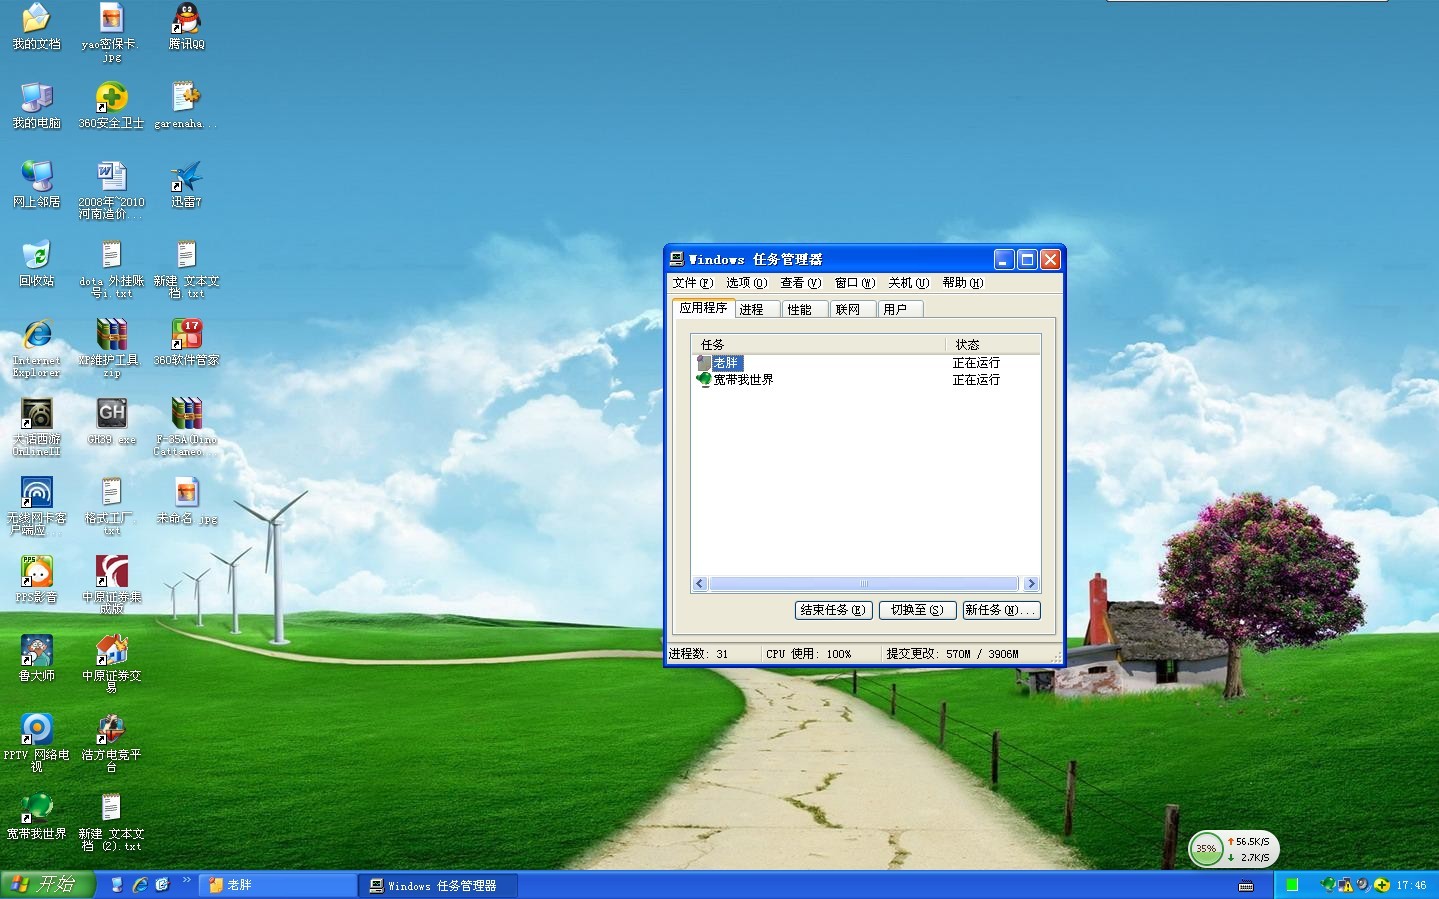This screenshot has height=899, width=1439.
Task: Select the PPS影音 desktop shortcut
Action: [36, 580]
